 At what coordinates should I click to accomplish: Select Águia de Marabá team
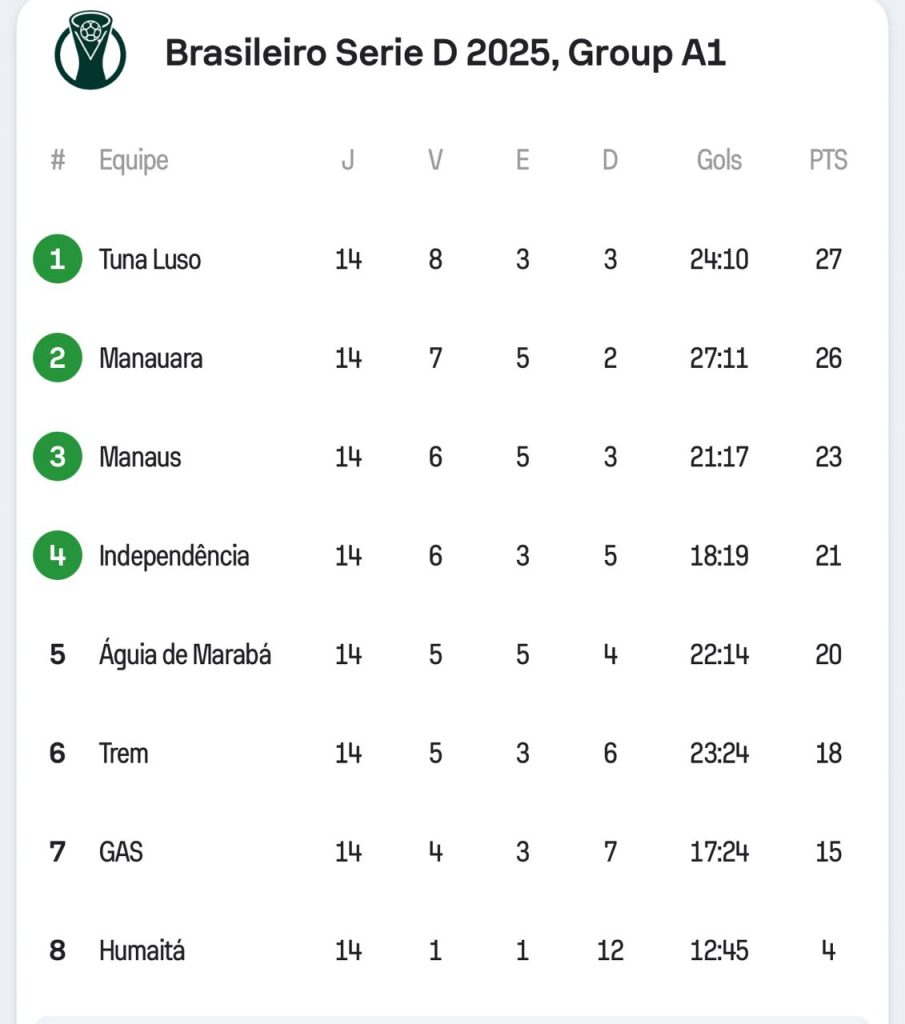tap(185, 655)
